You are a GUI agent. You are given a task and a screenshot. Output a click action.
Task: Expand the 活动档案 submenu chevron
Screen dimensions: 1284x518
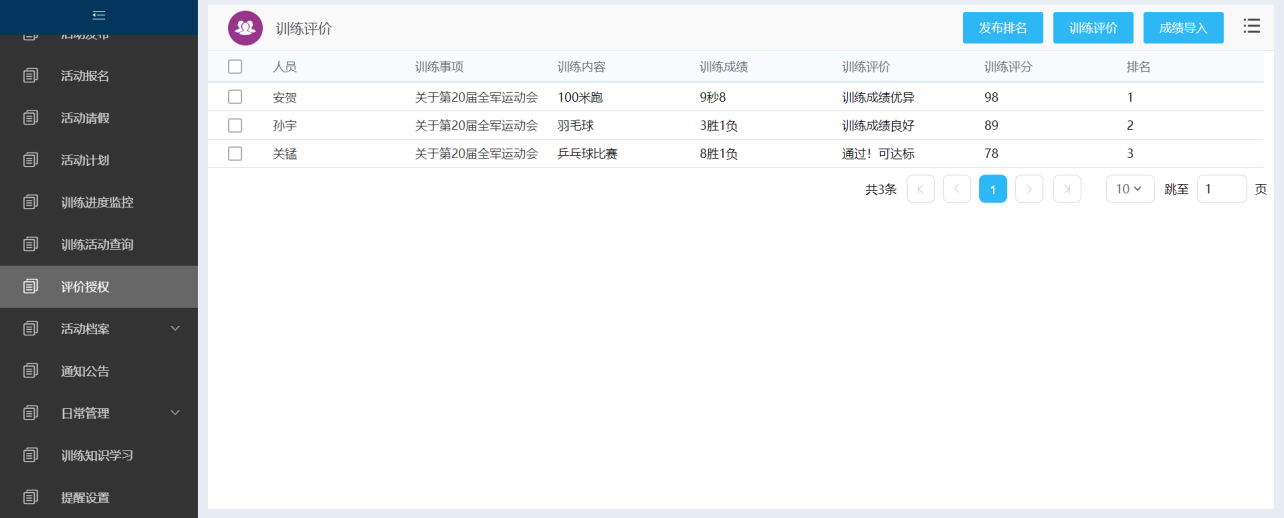point(175,328)
